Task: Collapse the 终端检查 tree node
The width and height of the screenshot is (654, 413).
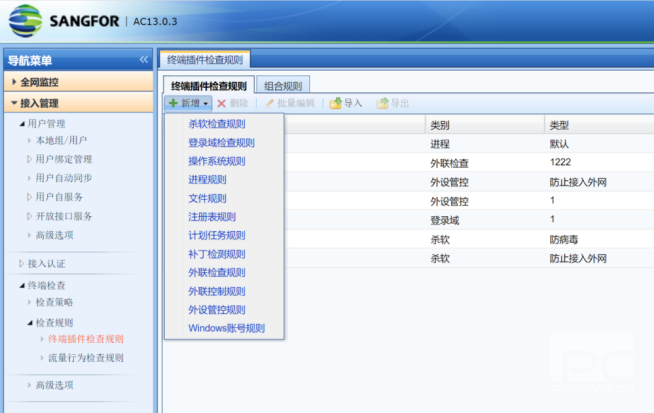Action: click(x=22, y=286)
